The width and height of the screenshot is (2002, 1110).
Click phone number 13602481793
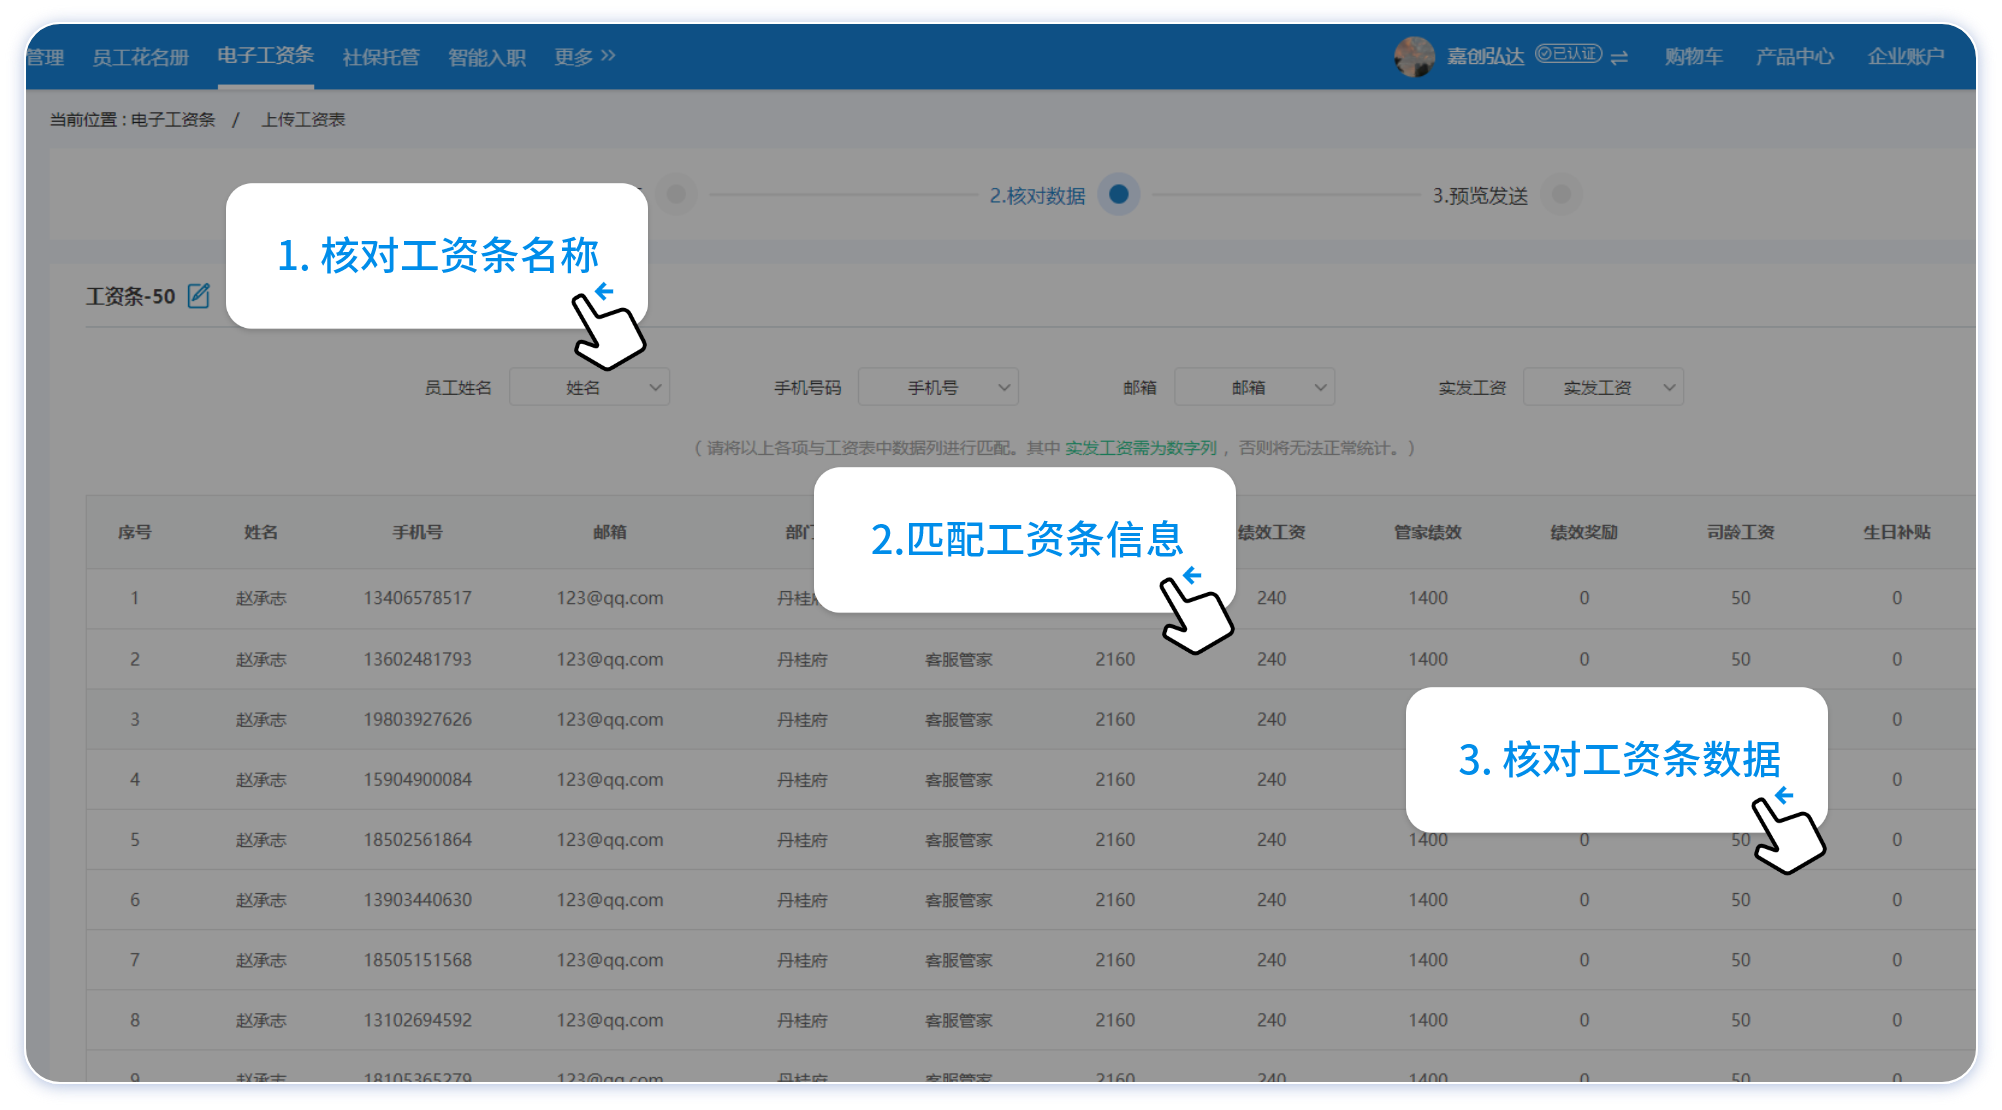click(x=417, y=659)
